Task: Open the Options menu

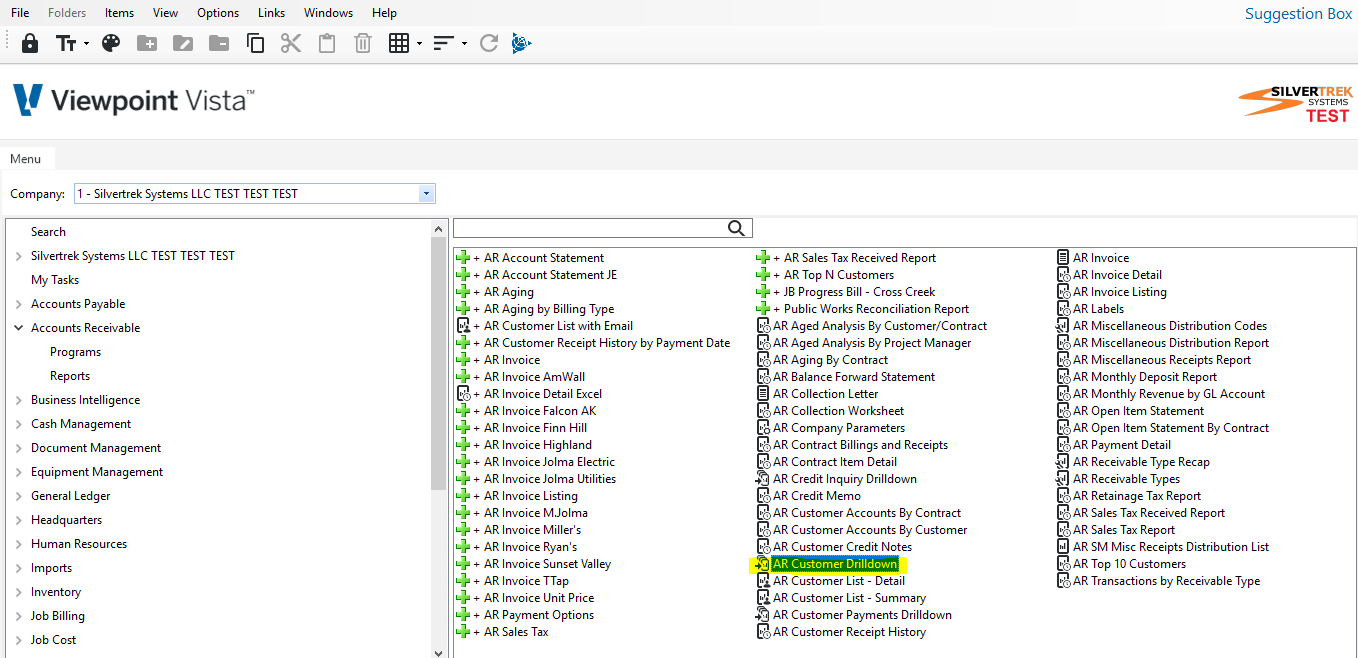Action: pos(218,13)
